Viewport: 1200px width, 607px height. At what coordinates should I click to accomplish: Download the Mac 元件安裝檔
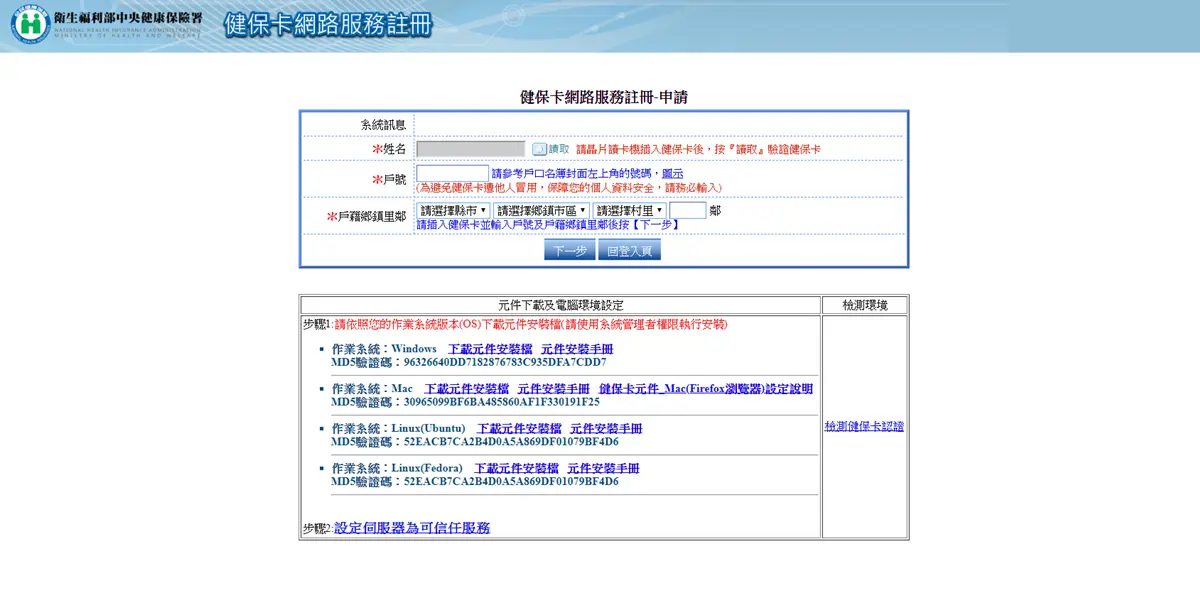pos(467,389)
